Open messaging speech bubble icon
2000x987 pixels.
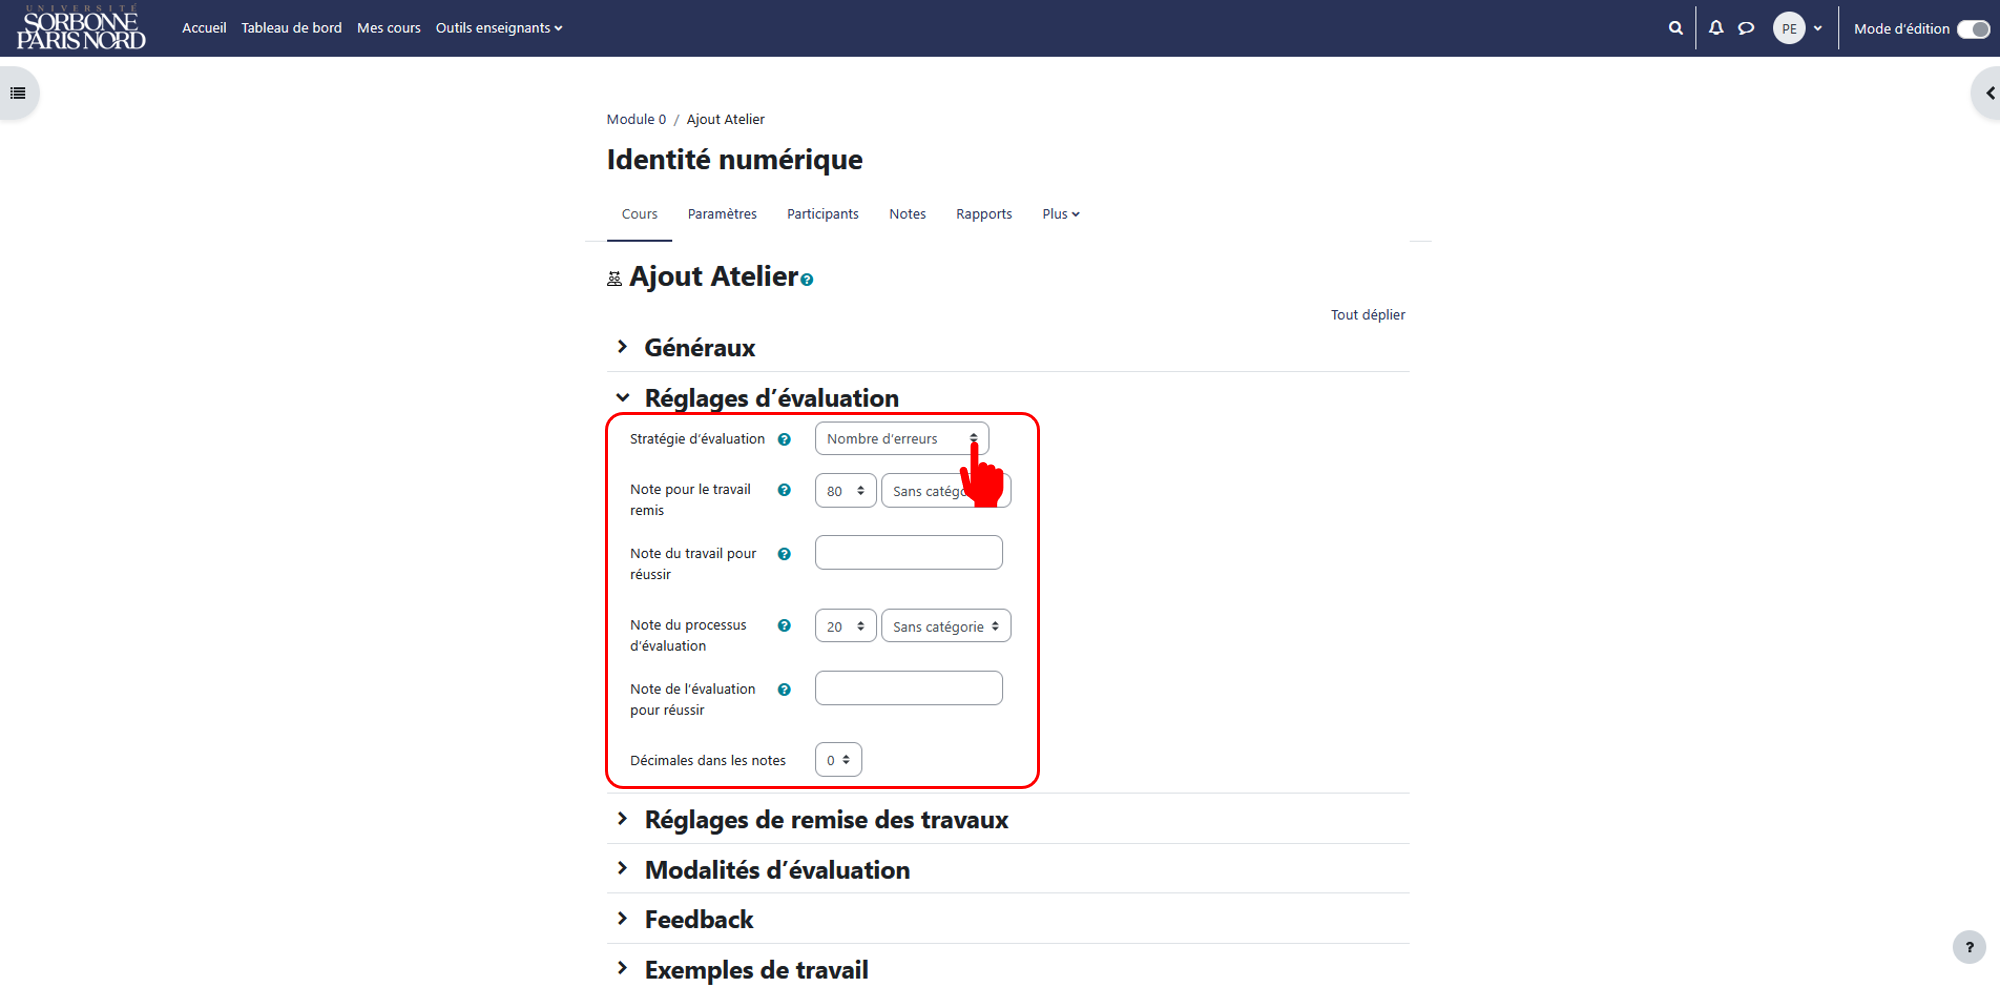click(1746, 28)
